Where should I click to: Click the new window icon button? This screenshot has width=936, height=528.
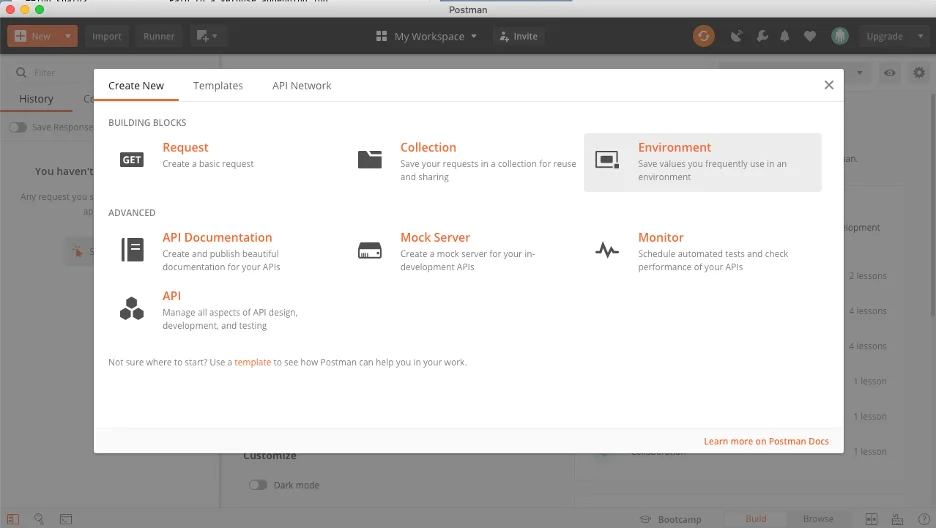pos(207,36)
